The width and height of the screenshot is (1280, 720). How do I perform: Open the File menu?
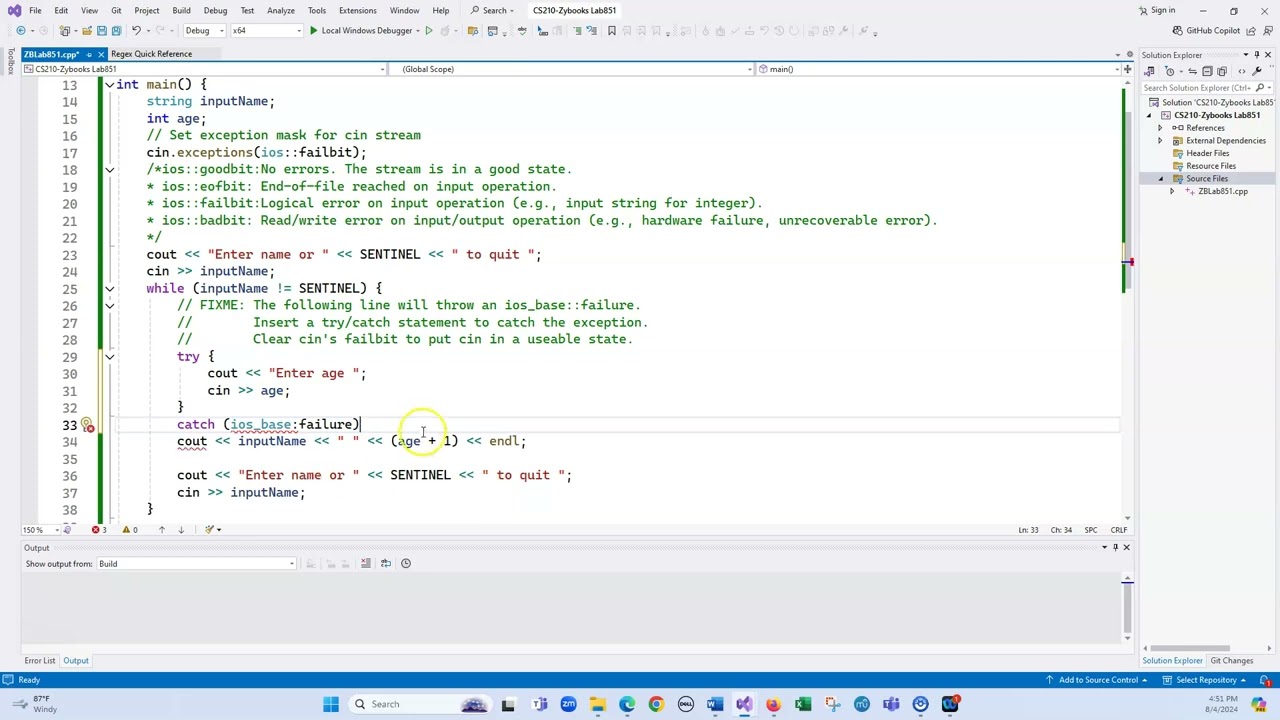[x=35, y=10]
